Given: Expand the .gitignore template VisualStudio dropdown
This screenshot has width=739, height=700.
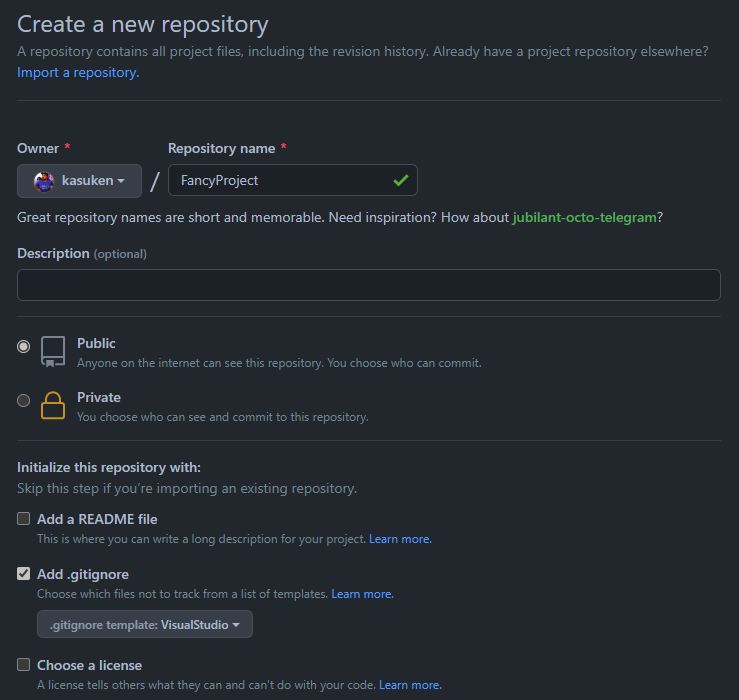Looking at the screenshot, I should coord(145,625).
